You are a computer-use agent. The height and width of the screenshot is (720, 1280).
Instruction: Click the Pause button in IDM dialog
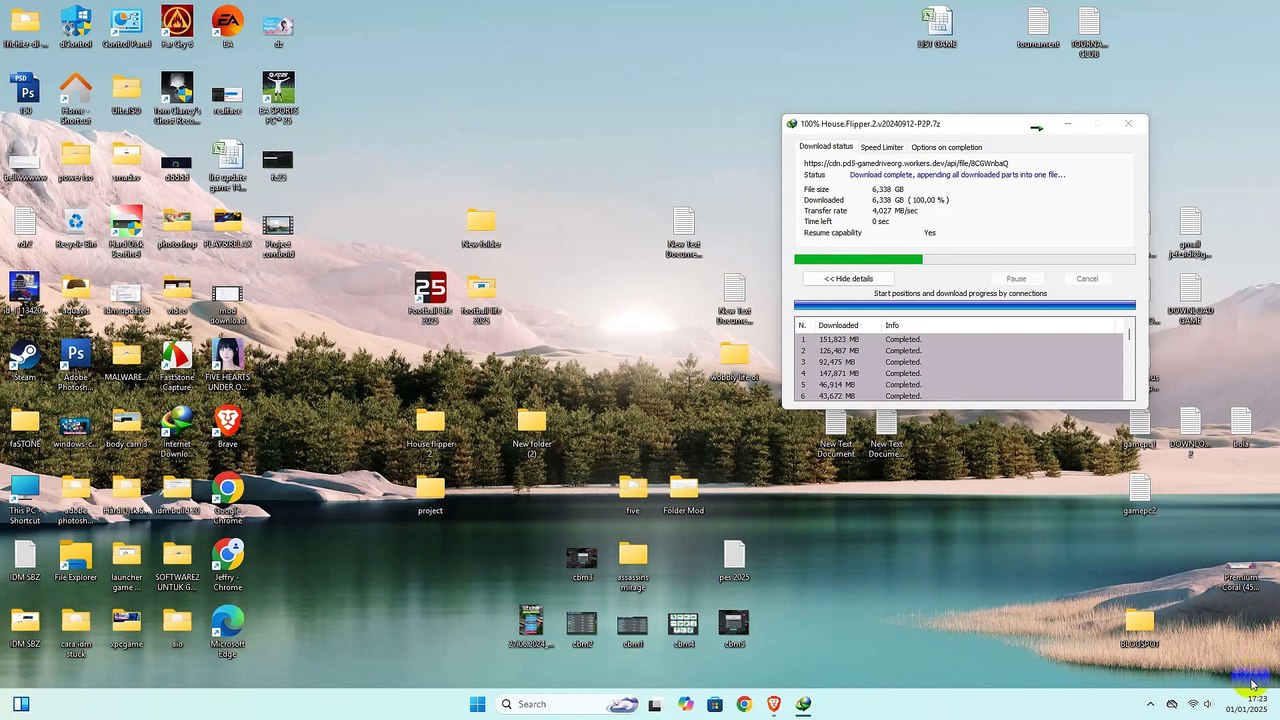tap(1016, 279)
